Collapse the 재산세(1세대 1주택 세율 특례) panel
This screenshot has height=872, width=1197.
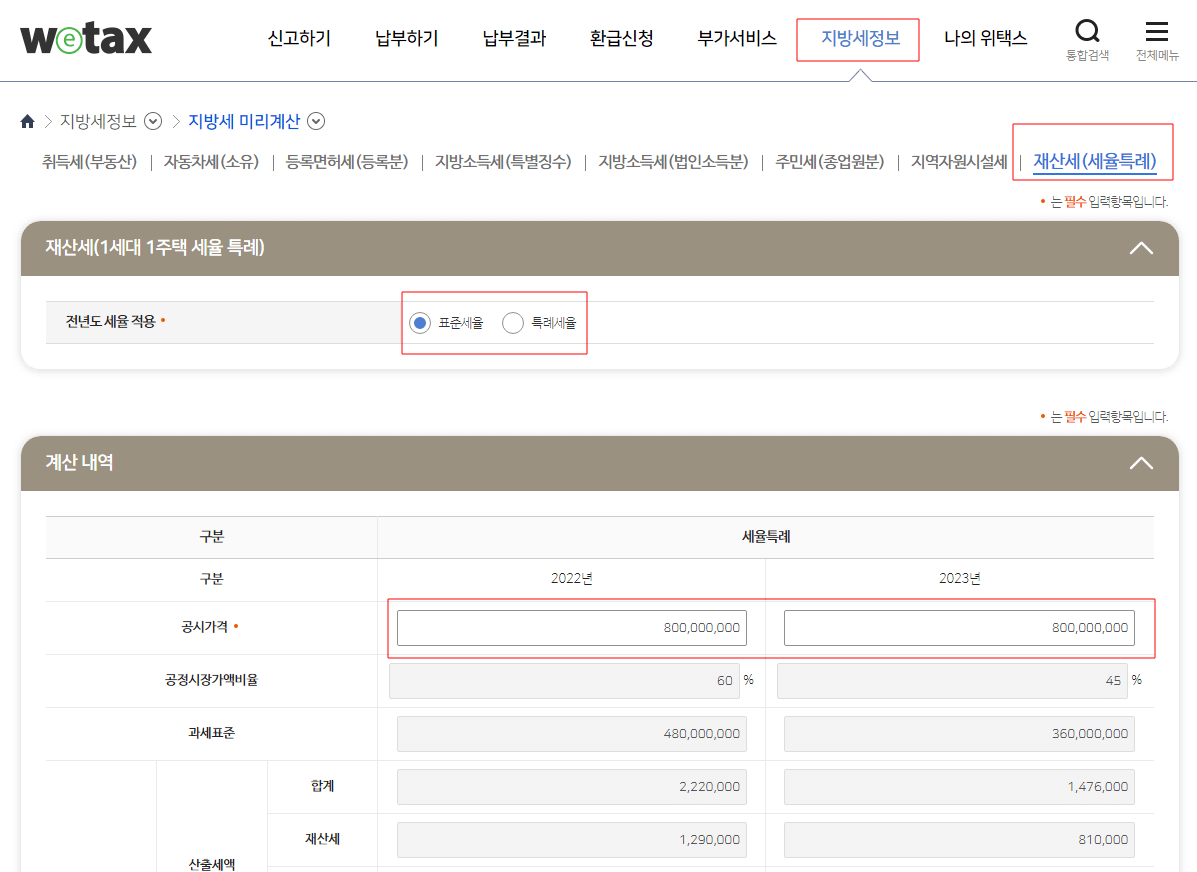(1141, 248)
